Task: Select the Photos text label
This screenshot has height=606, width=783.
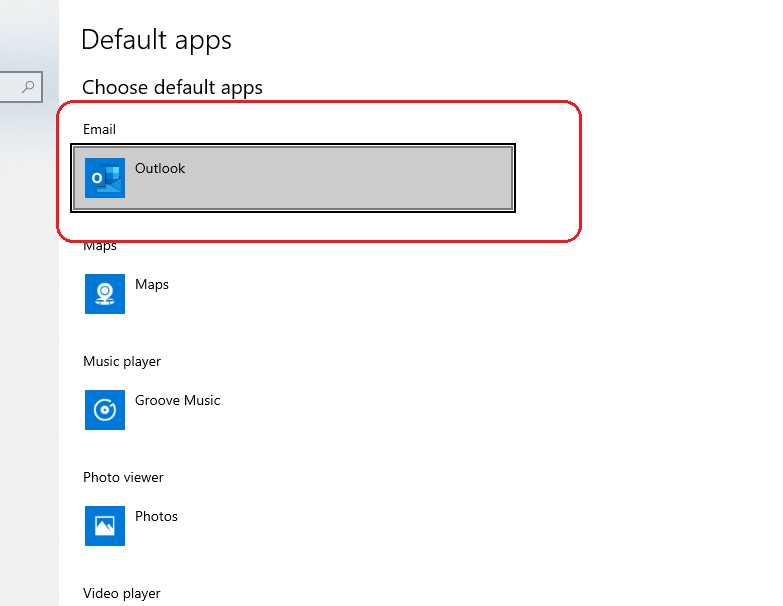Action: 156,516
